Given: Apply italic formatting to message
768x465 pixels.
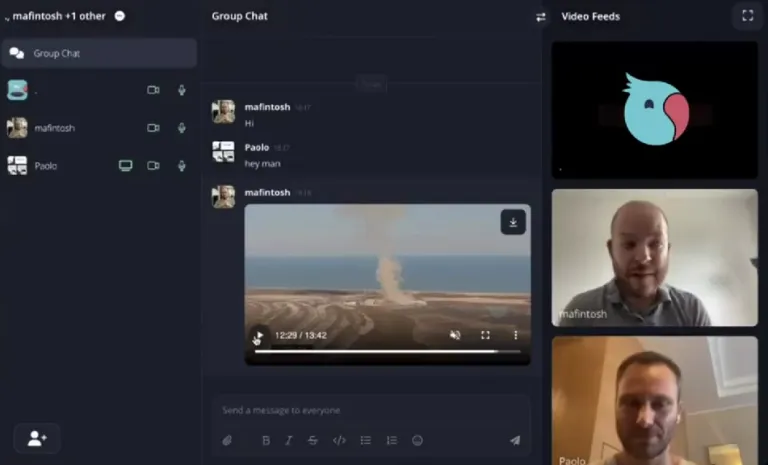Looking at the screenshot, I should pos(289,440).
